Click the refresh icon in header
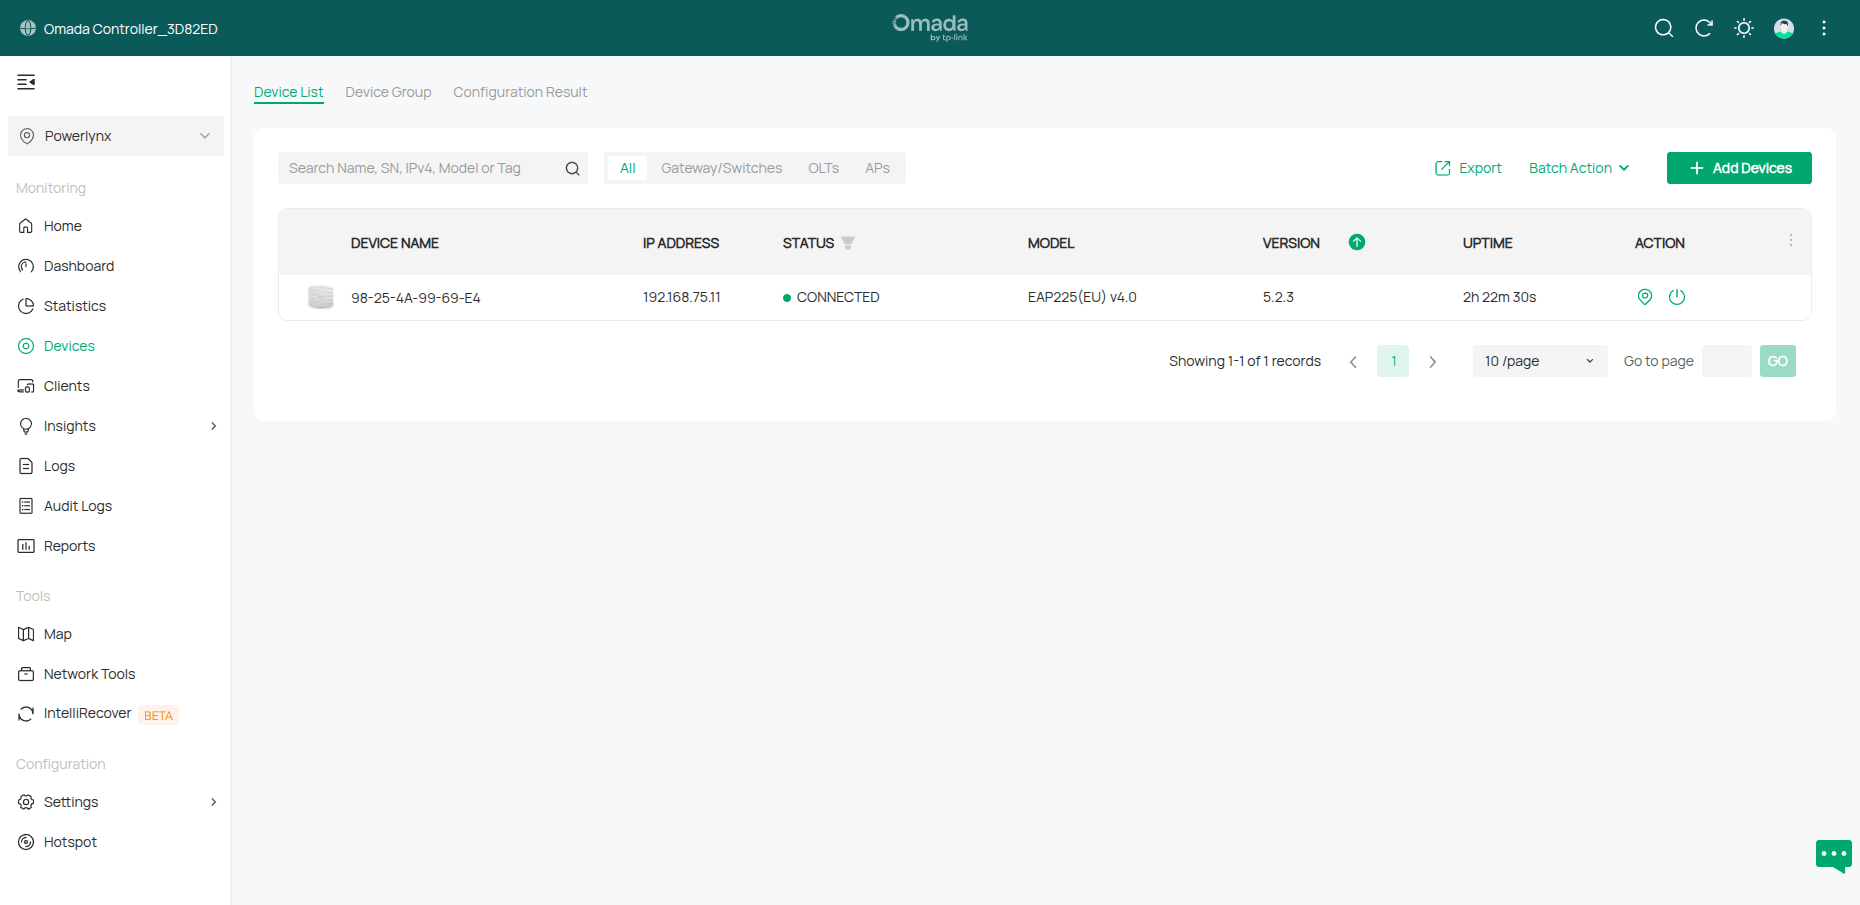Viewport: 1860px width, 905px height. click(1704, 28)
